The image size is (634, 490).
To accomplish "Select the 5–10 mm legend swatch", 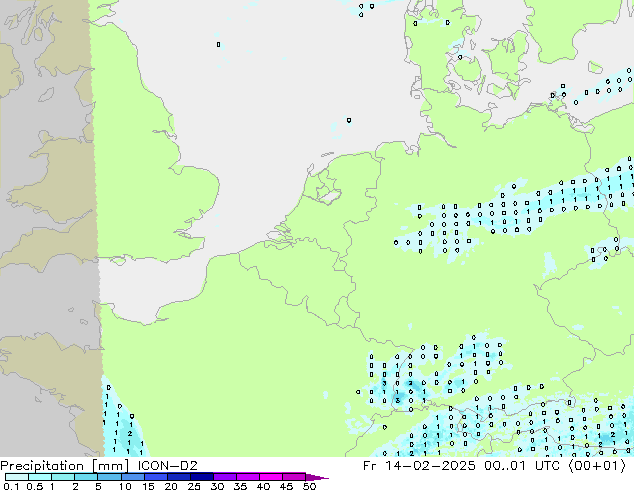I will tap(109, 477).
